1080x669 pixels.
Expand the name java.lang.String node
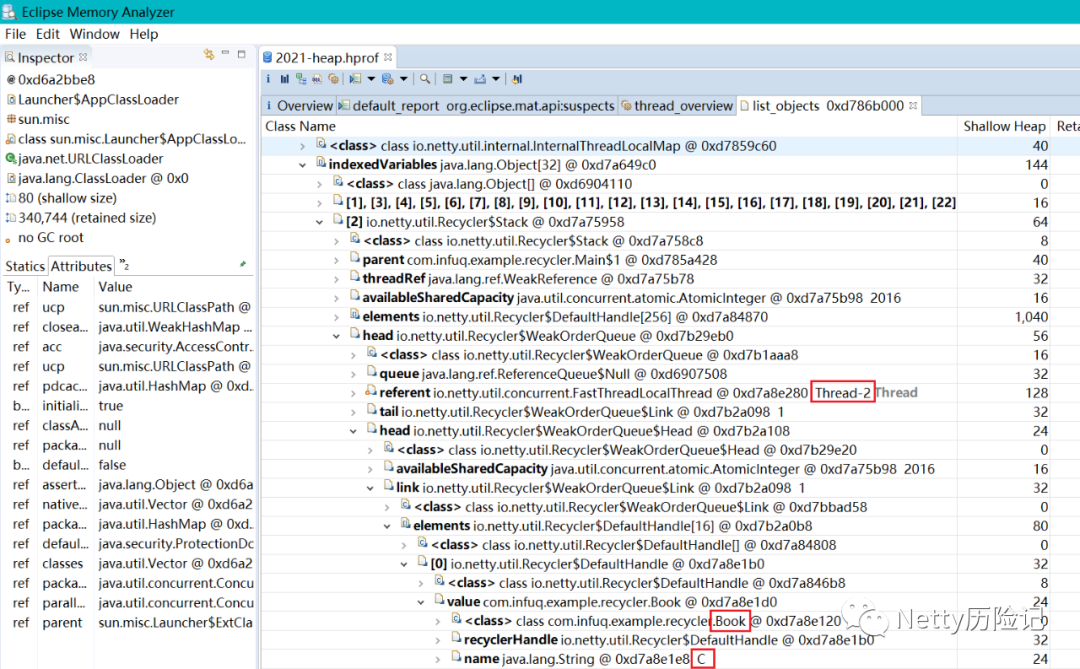(x=438, y=659)
